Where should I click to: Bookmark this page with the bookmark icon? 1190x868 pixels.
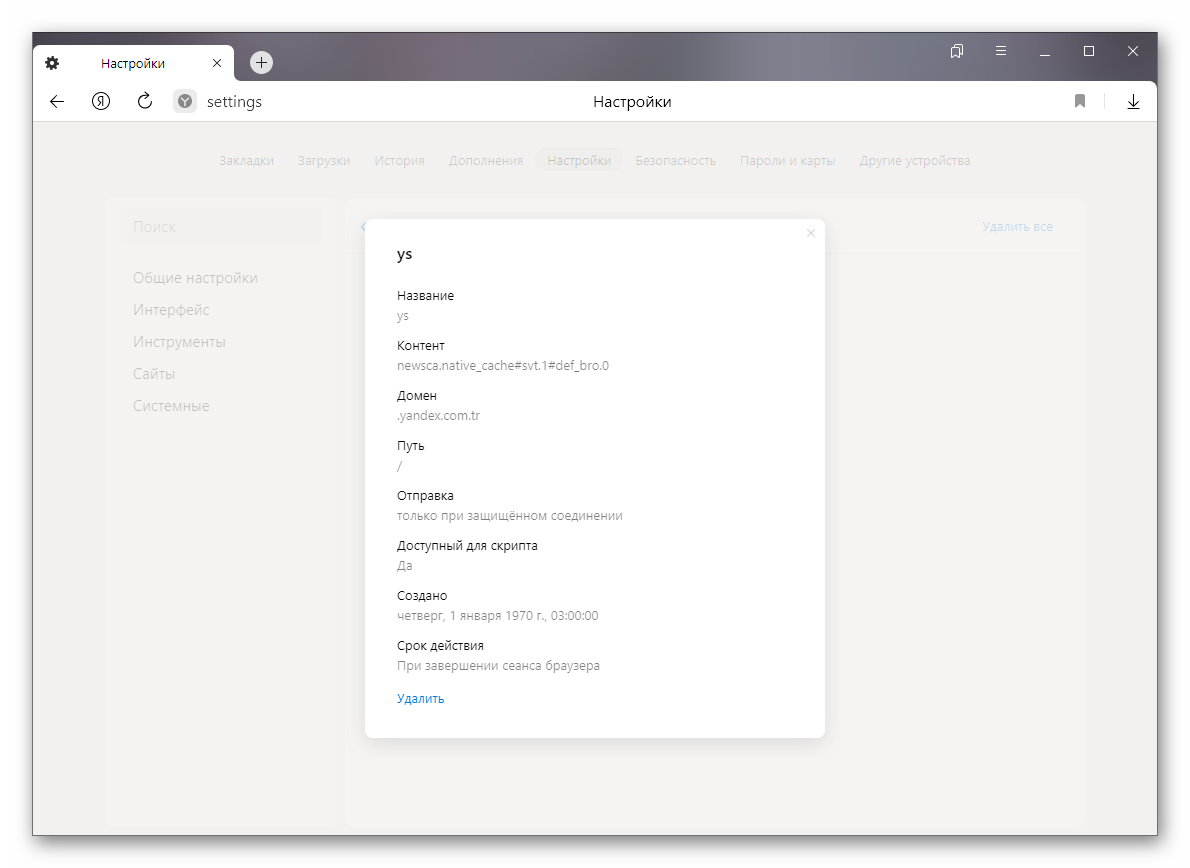click(1080, 101)
